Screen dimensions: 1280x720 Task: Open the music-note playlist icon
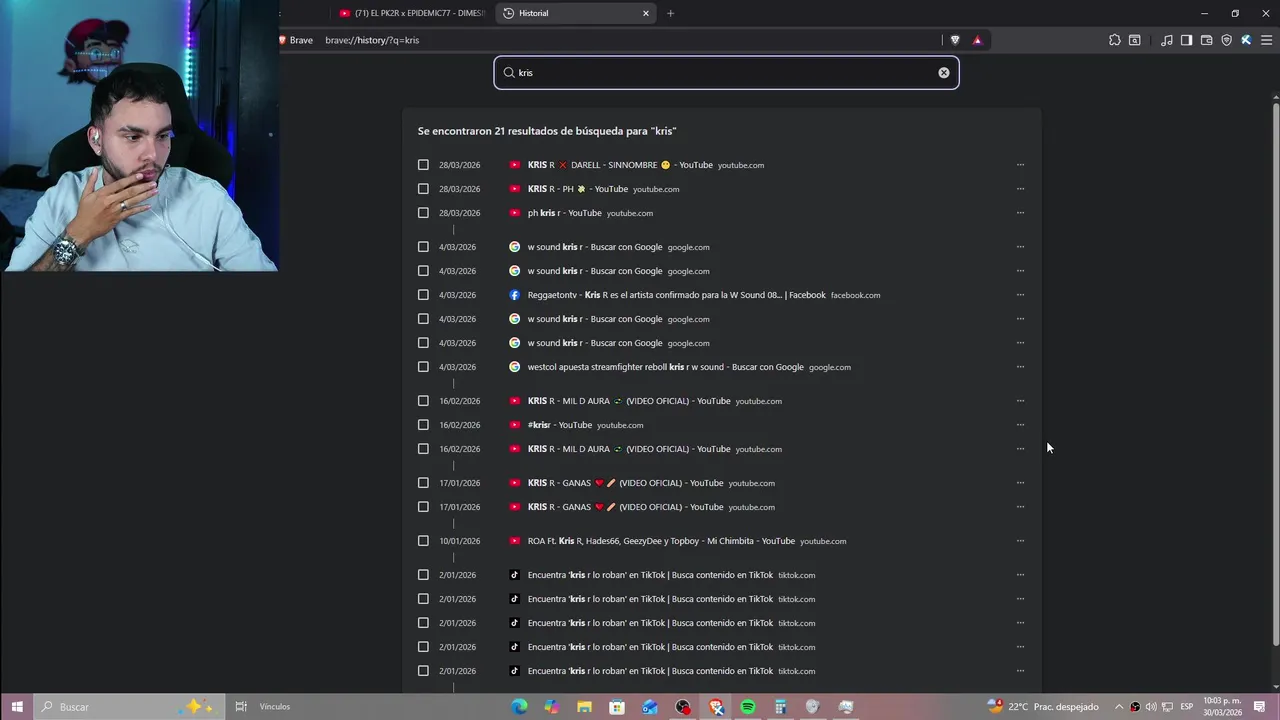click(x=1167, y=40)
